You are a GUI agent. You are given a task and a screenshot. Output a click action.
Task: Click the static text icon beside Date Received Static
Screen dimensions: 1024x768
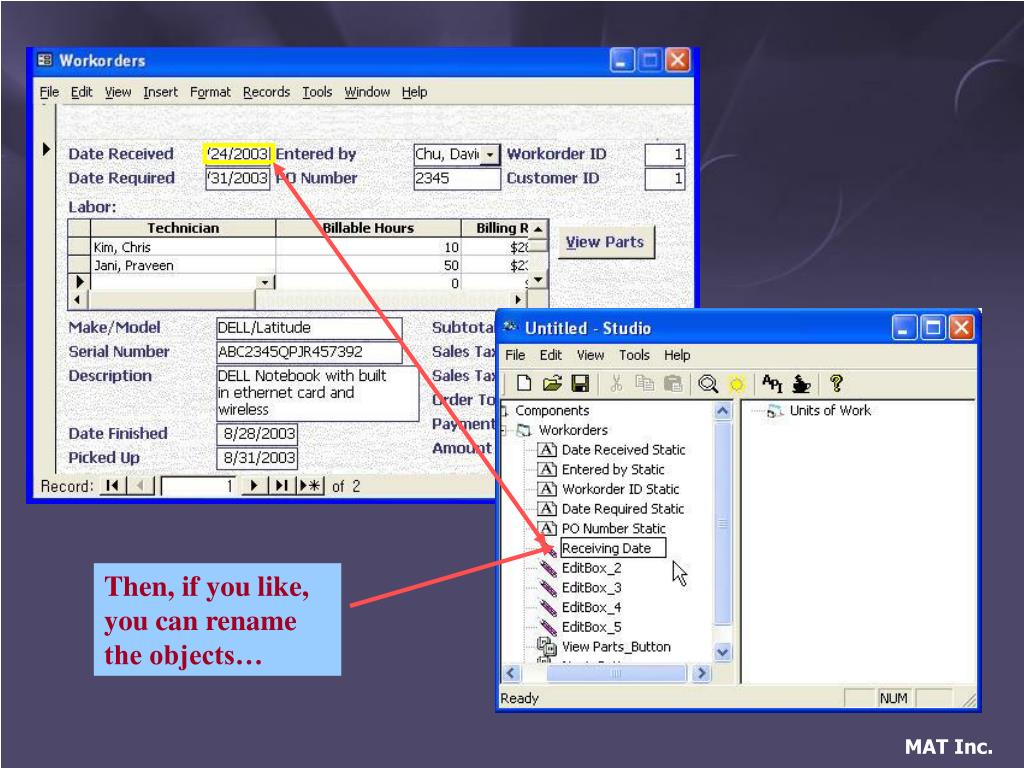[x=547, y=449]
